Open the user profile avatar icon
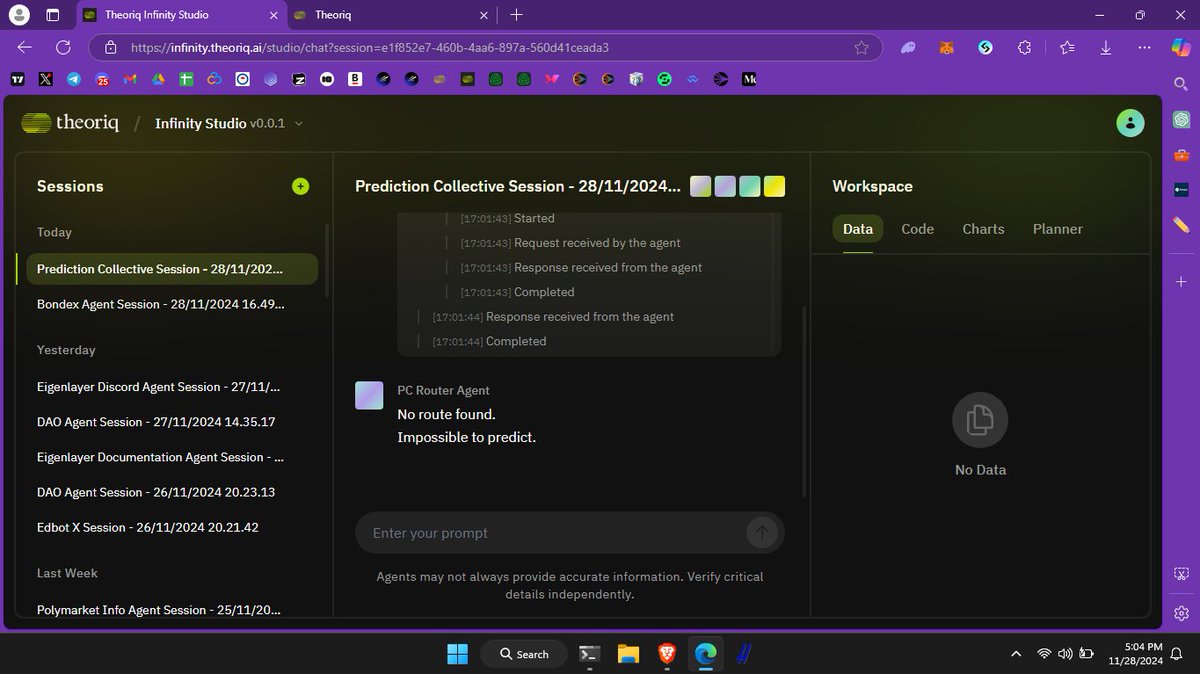Screen dimensions: 1200x674 (1130, 123)
